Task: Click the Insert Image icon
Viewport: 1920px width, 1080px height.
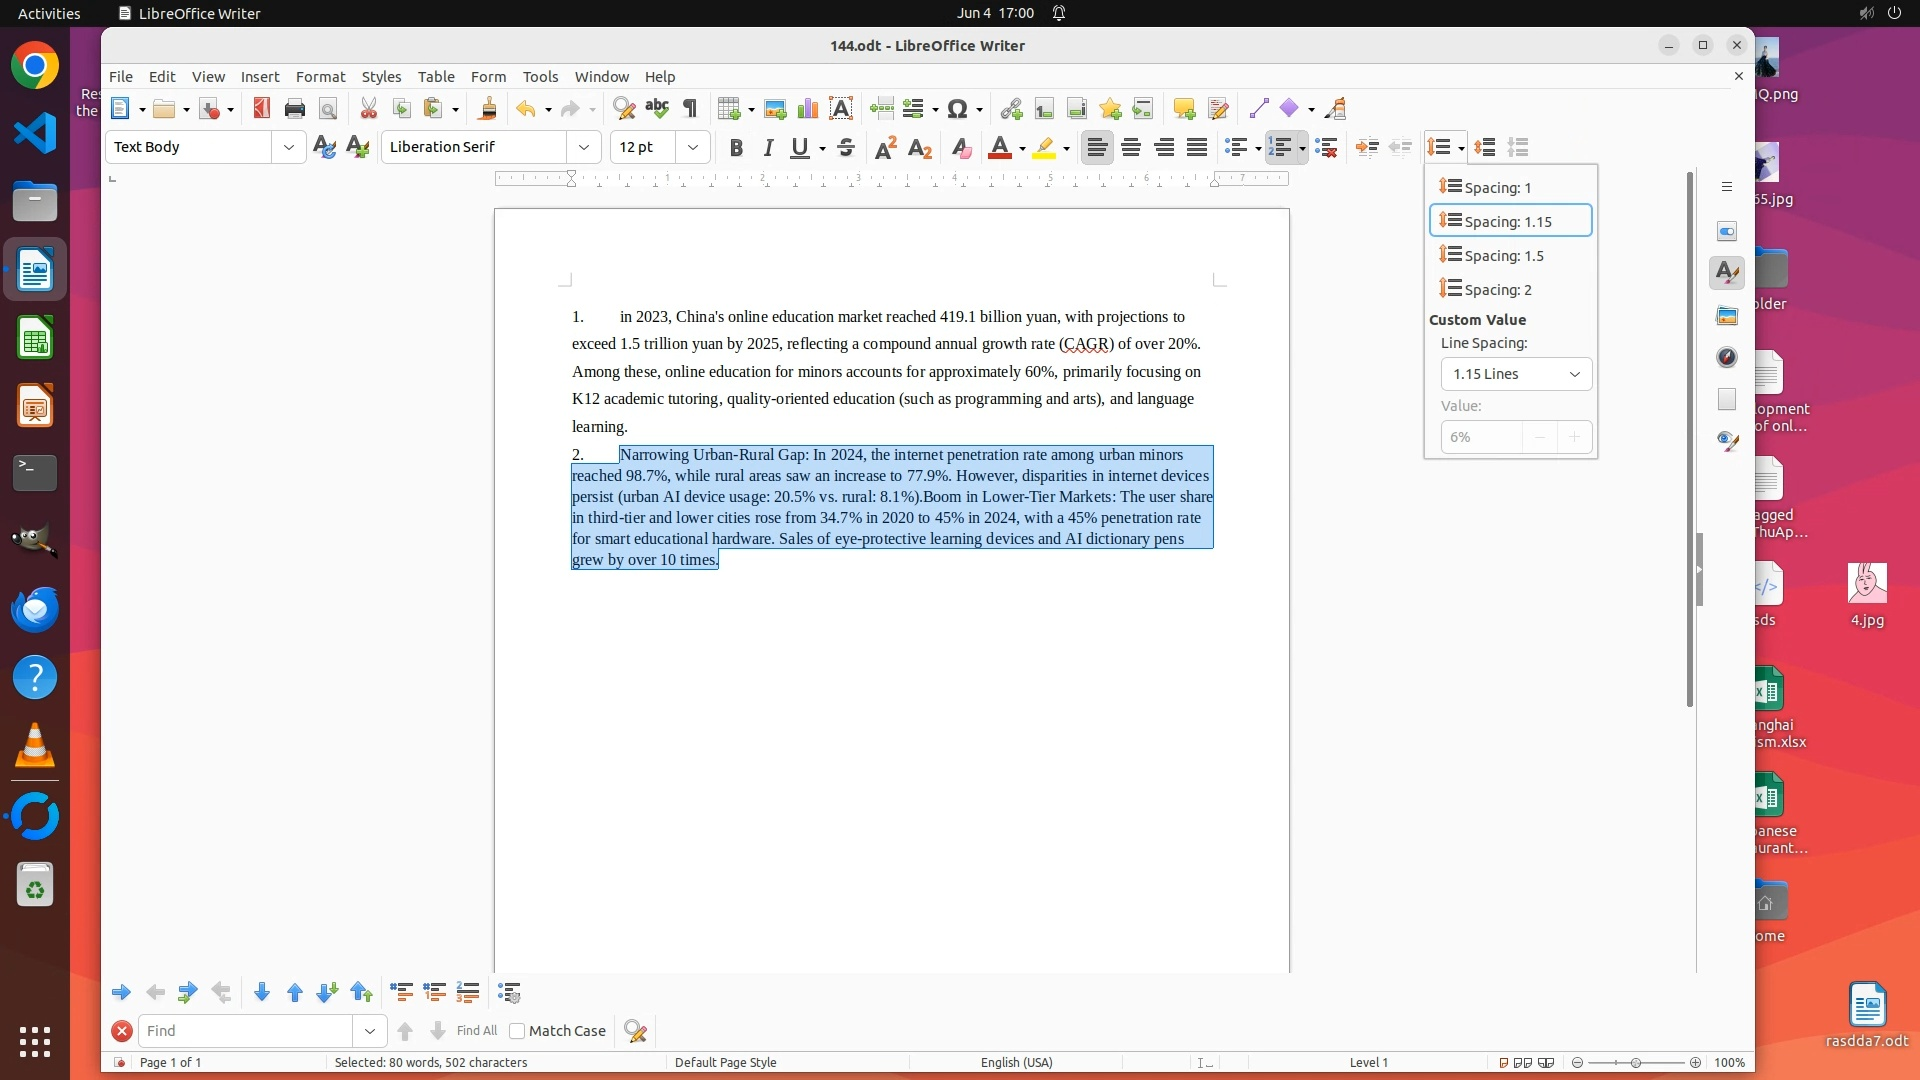Action: 774,109
